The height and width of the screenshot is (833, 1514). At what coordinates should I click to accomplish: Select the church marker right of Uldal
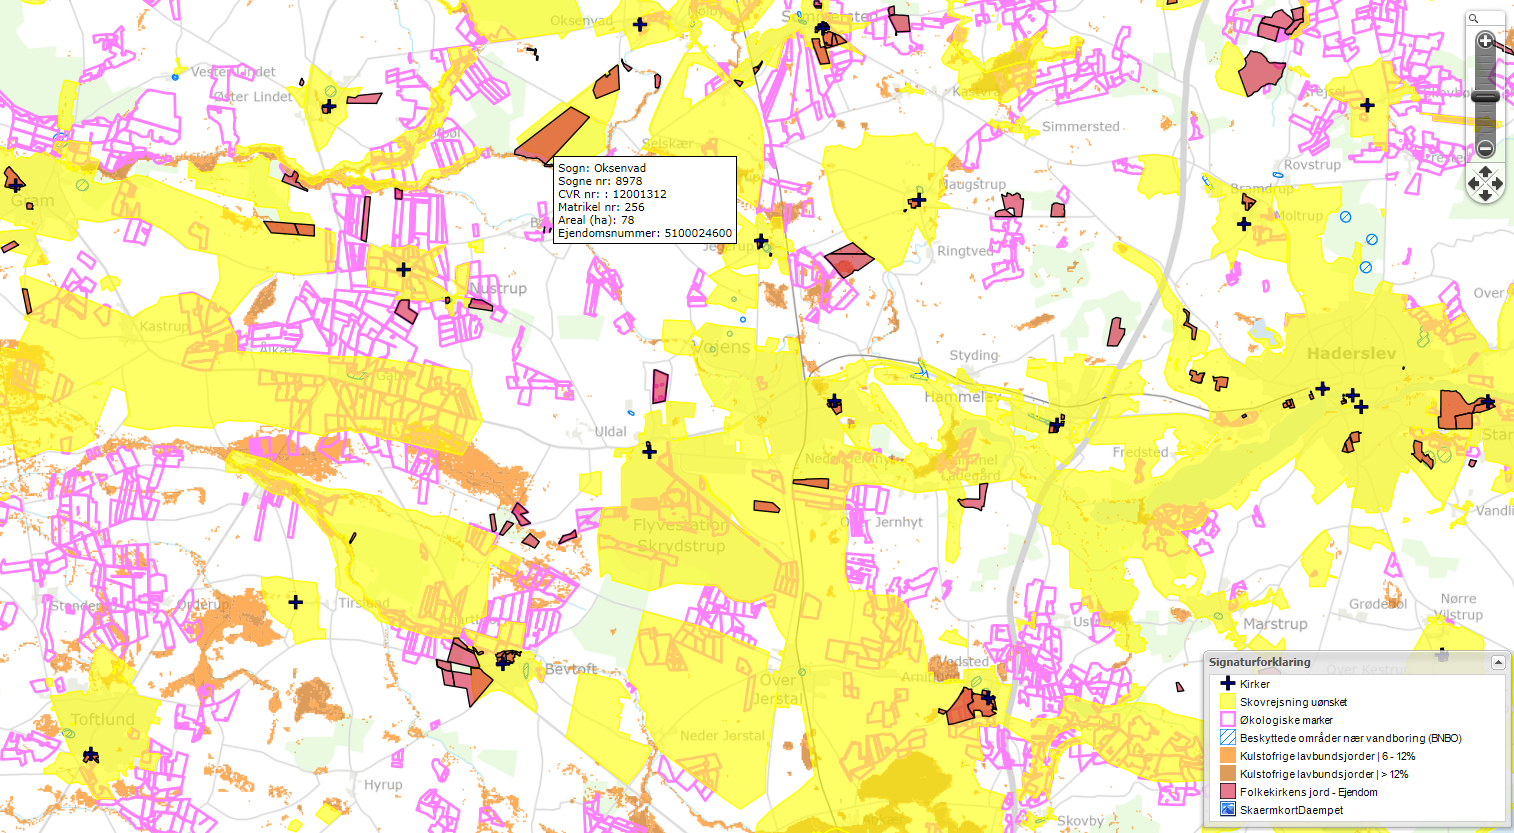649,452
